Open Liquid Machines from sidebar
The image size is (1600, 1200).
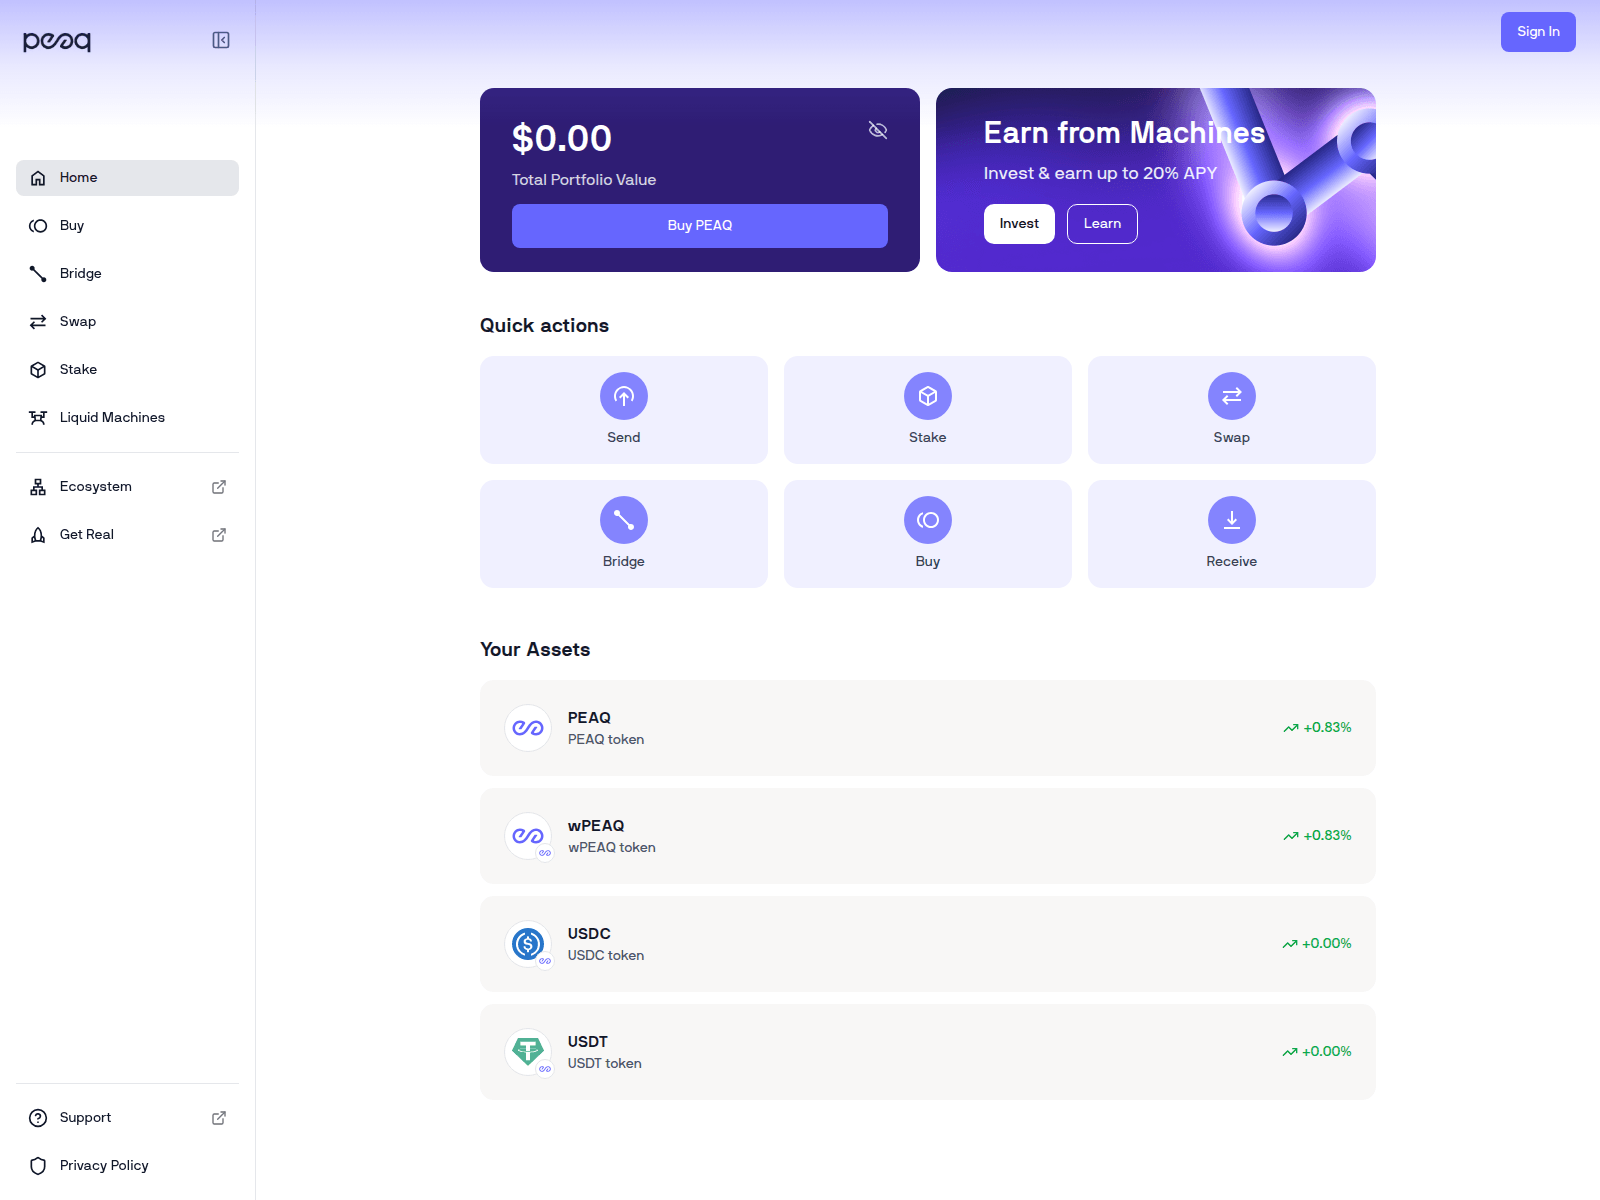click(x=127, y=418)
